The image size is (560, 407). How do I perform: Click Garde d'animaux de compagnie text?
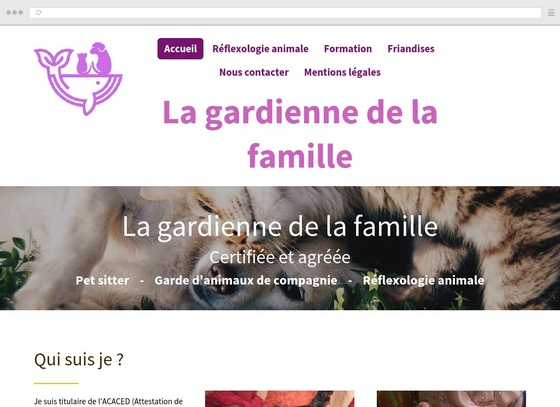click(246, 281)
